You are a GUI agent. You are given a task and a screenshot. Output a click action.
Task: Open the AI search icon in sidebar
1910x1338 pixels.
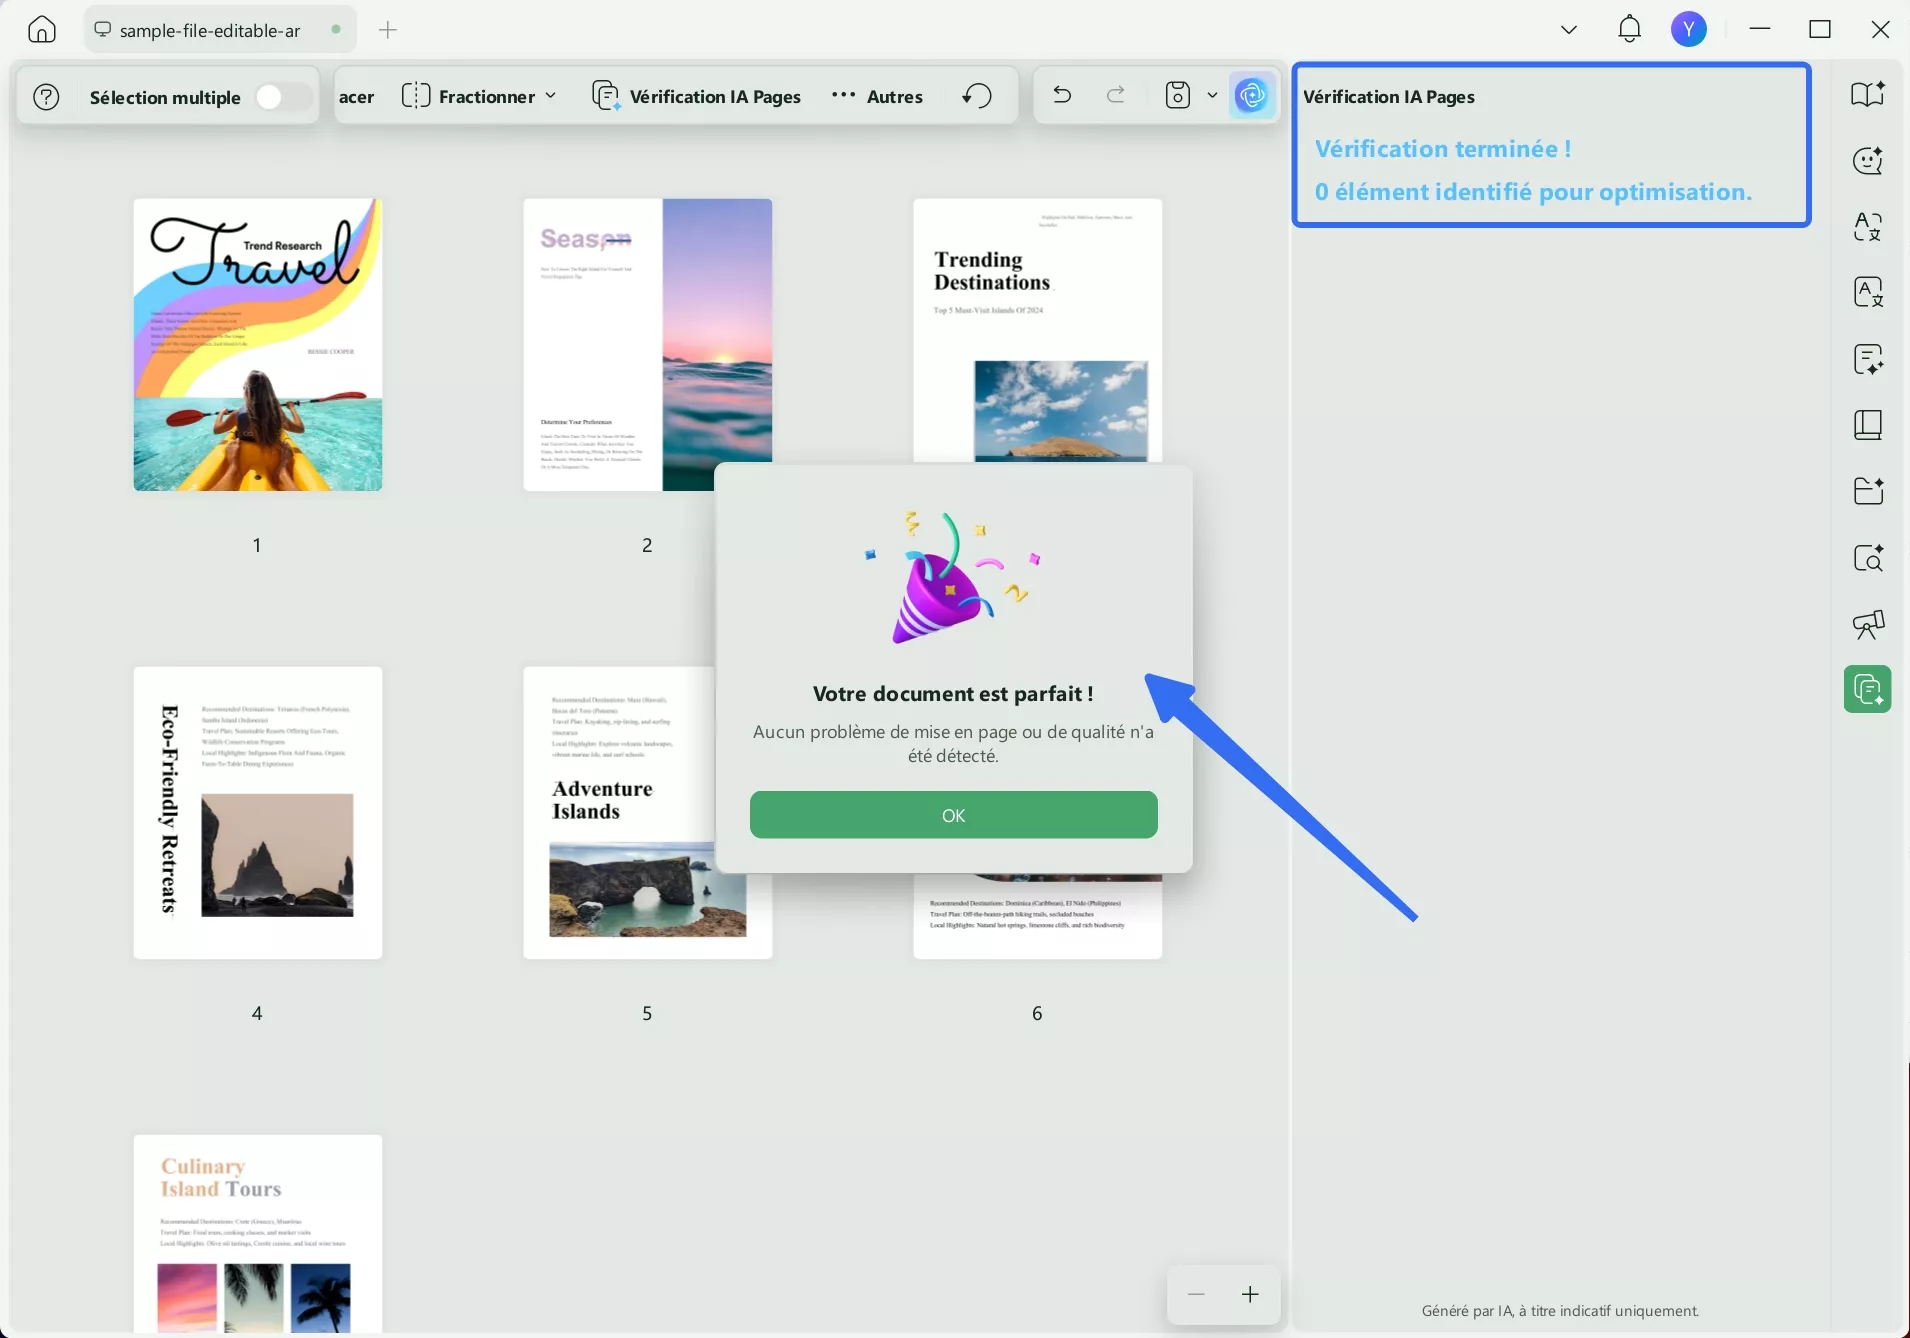pos(1868,558)
